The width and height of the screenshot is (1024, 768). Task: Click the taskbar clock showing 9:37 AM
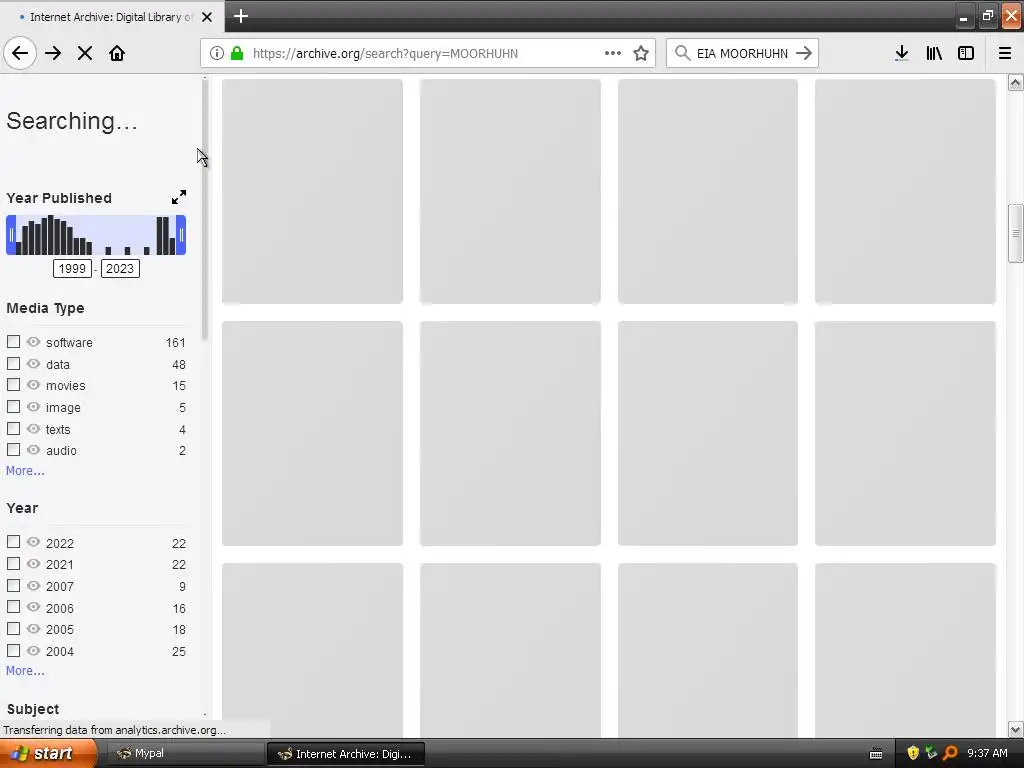click(987, 753)
